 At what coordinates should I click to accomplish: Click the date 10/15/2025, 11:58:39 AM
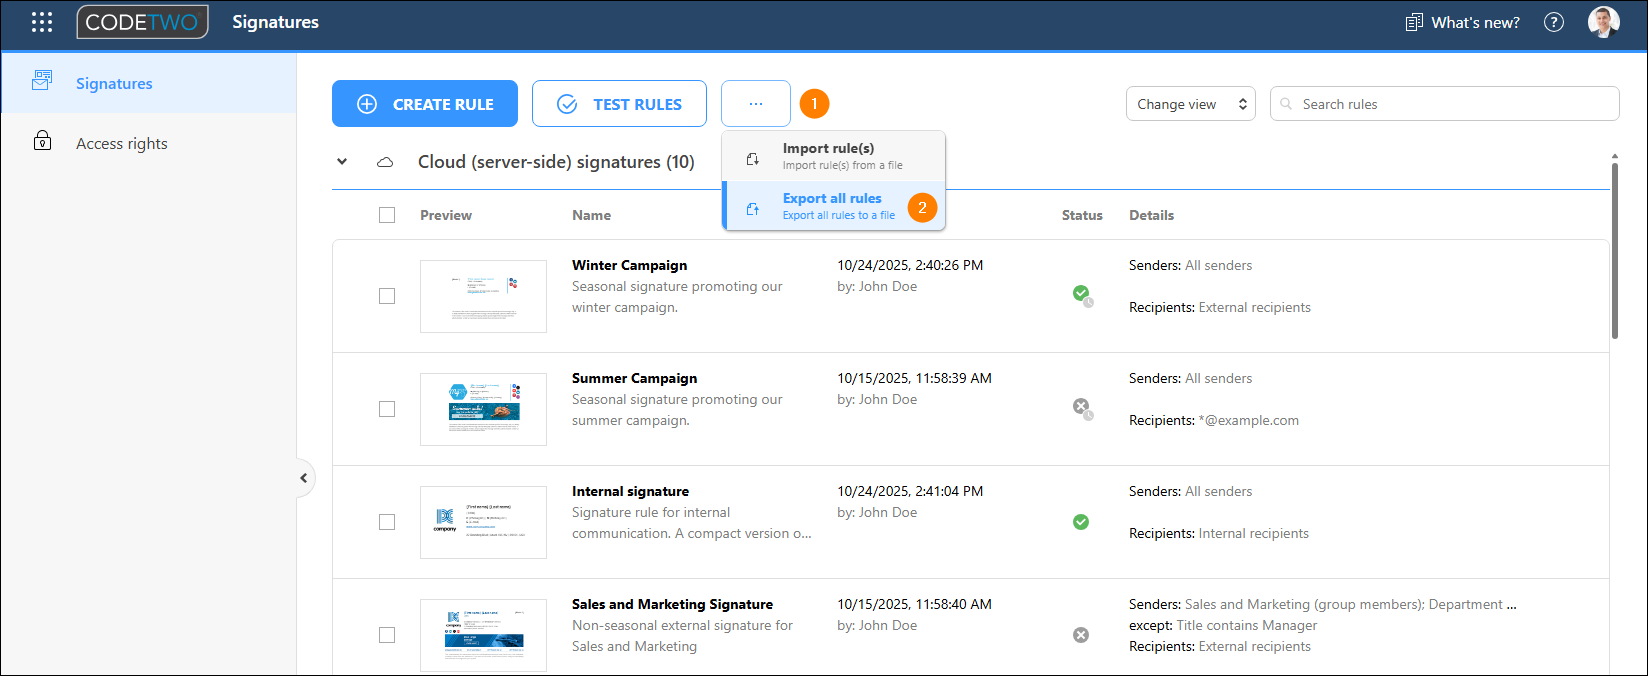point(914,378)
